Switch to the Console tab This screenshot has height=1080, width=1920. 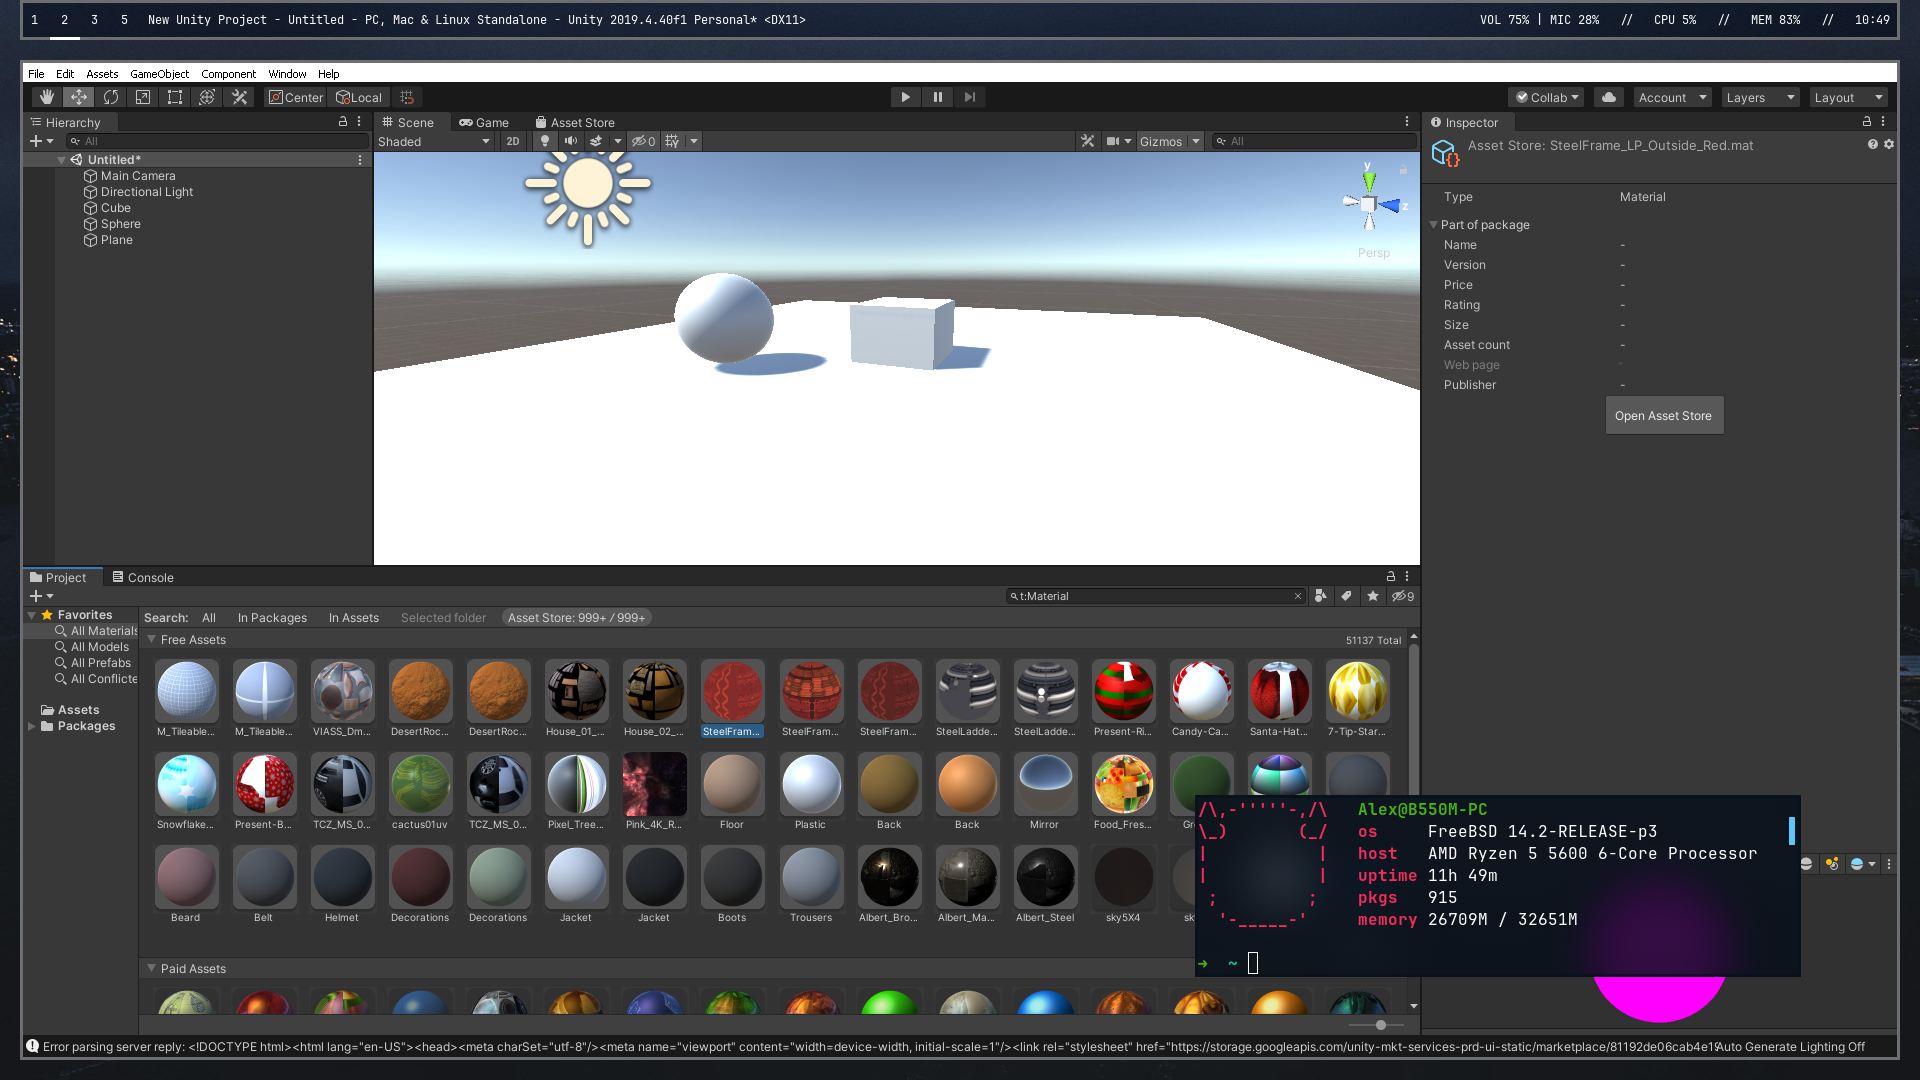pos(143,577)
